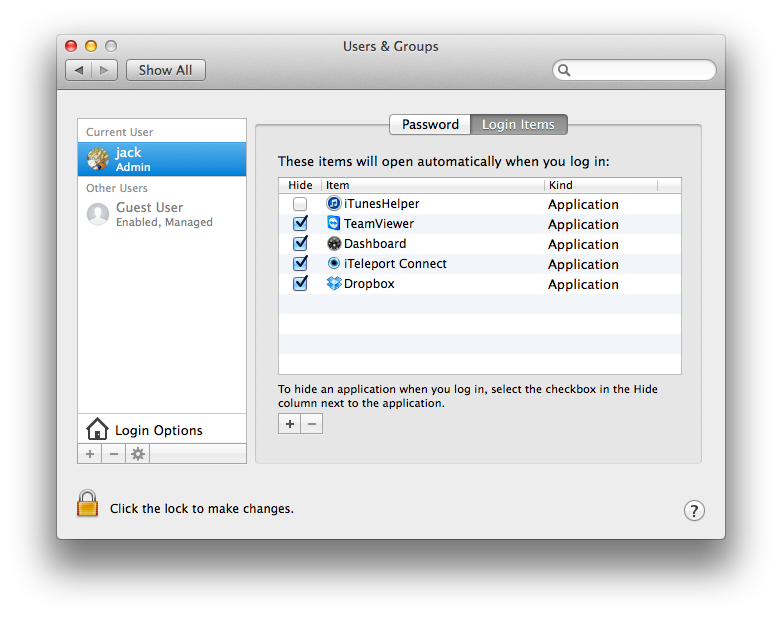Click the magnifying glass search icon
782x618 pixels.
pyautogui.click(x=564, y=70)
